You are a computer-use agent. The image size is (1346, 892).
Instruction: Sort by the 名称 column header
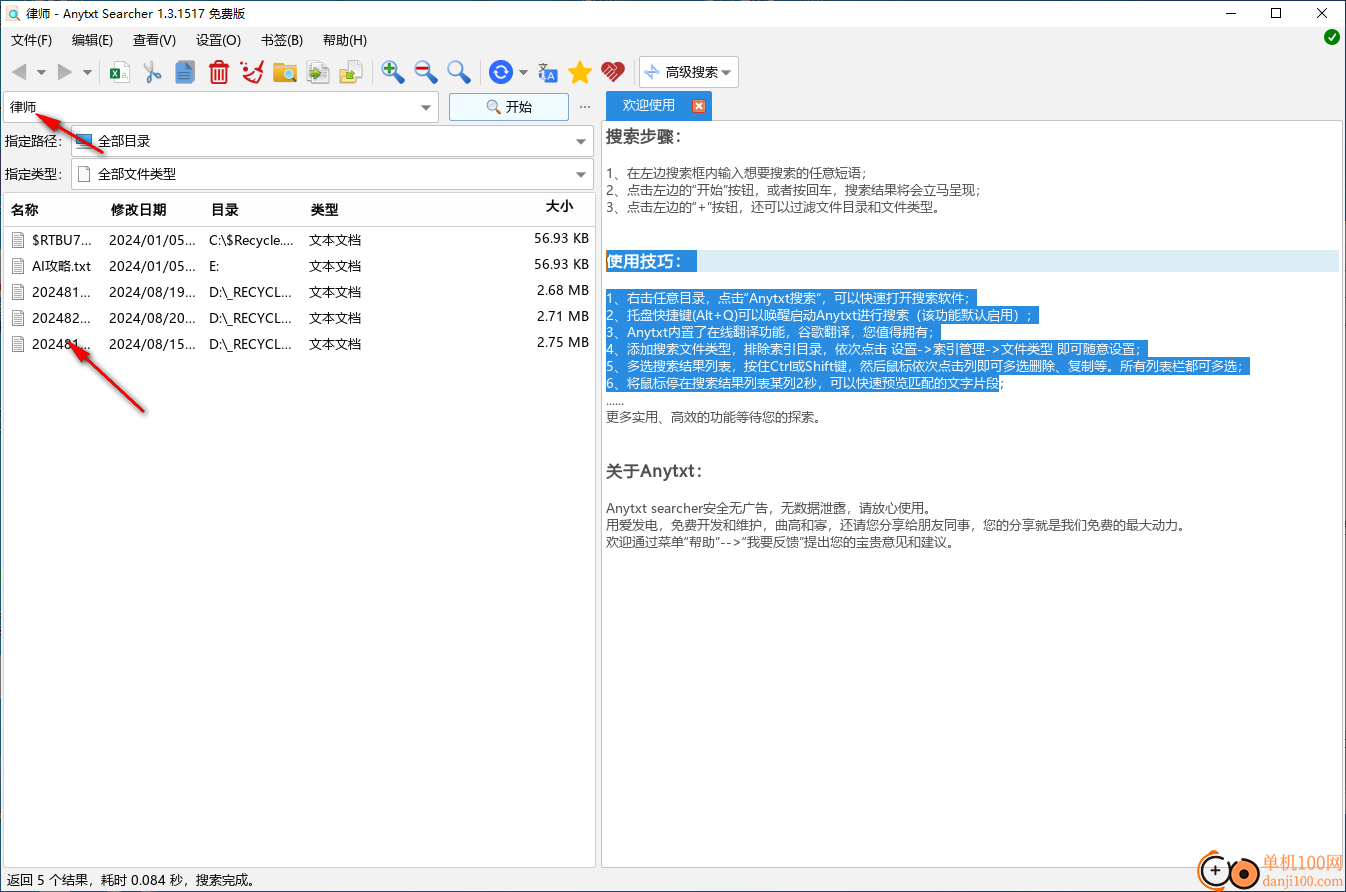point(25,210)
